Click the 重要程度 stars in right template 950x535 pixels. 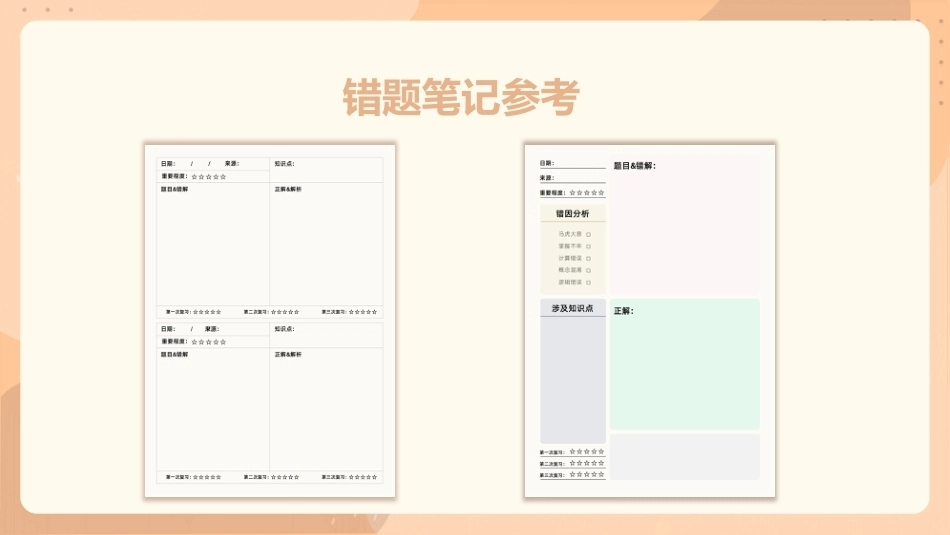point(586,193)
